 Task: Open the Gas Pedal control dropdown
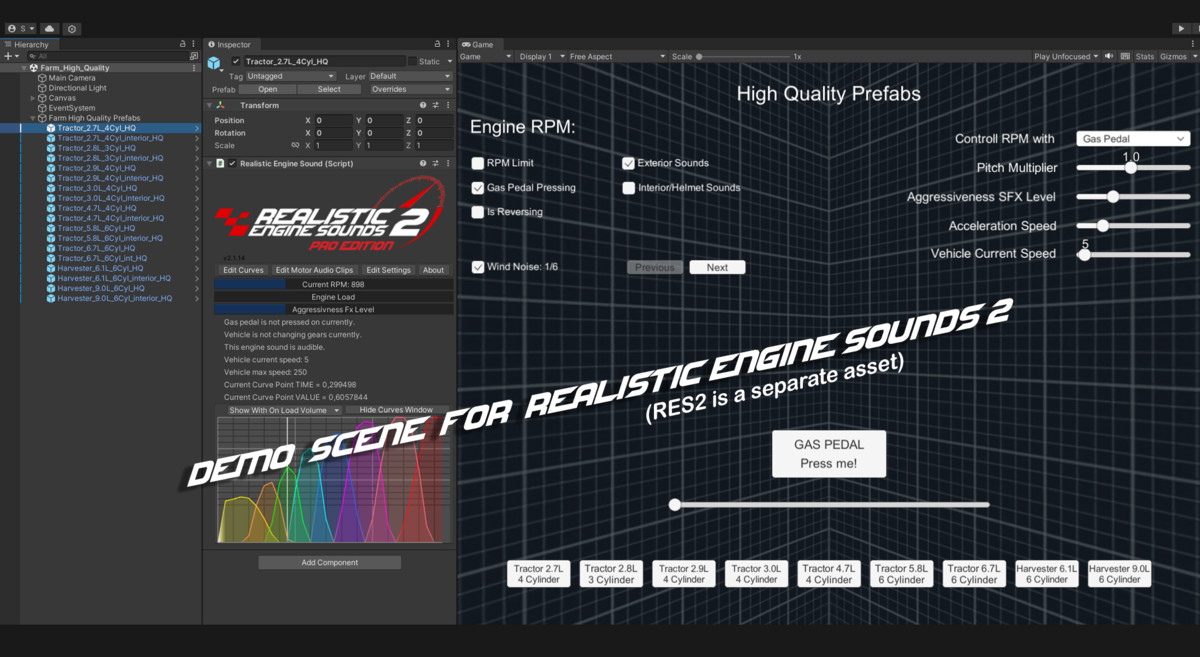pyautogui.click(x=1133, y=139)
